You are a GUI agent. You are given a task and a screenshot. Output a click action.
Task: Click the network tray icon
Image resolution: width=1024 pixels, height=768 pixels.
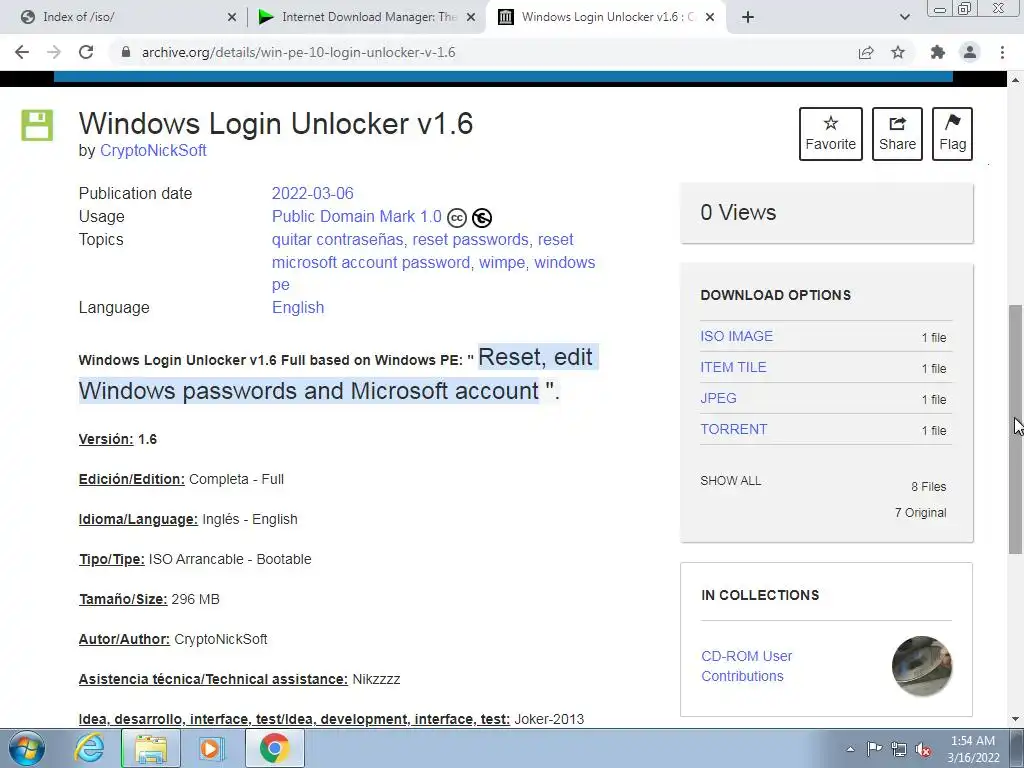click(899, 749)
